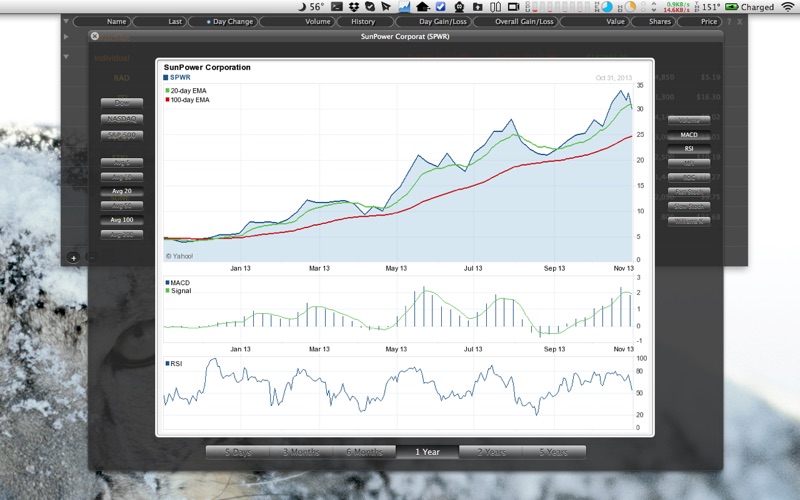The height and width of the screenshot is (500, 800).
Task: Toggle the Dow comparison overlay
Action: click(x=121, y=103)
